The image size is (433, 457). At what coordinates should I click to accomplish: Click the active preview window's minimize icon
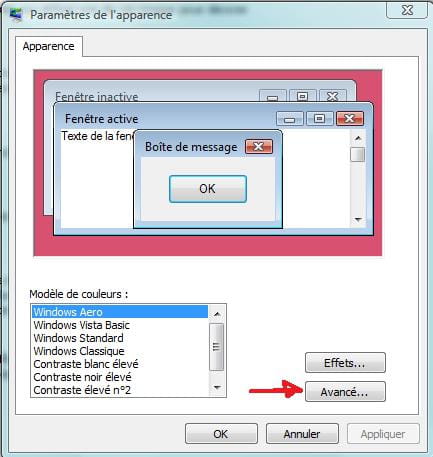[290, 119]
